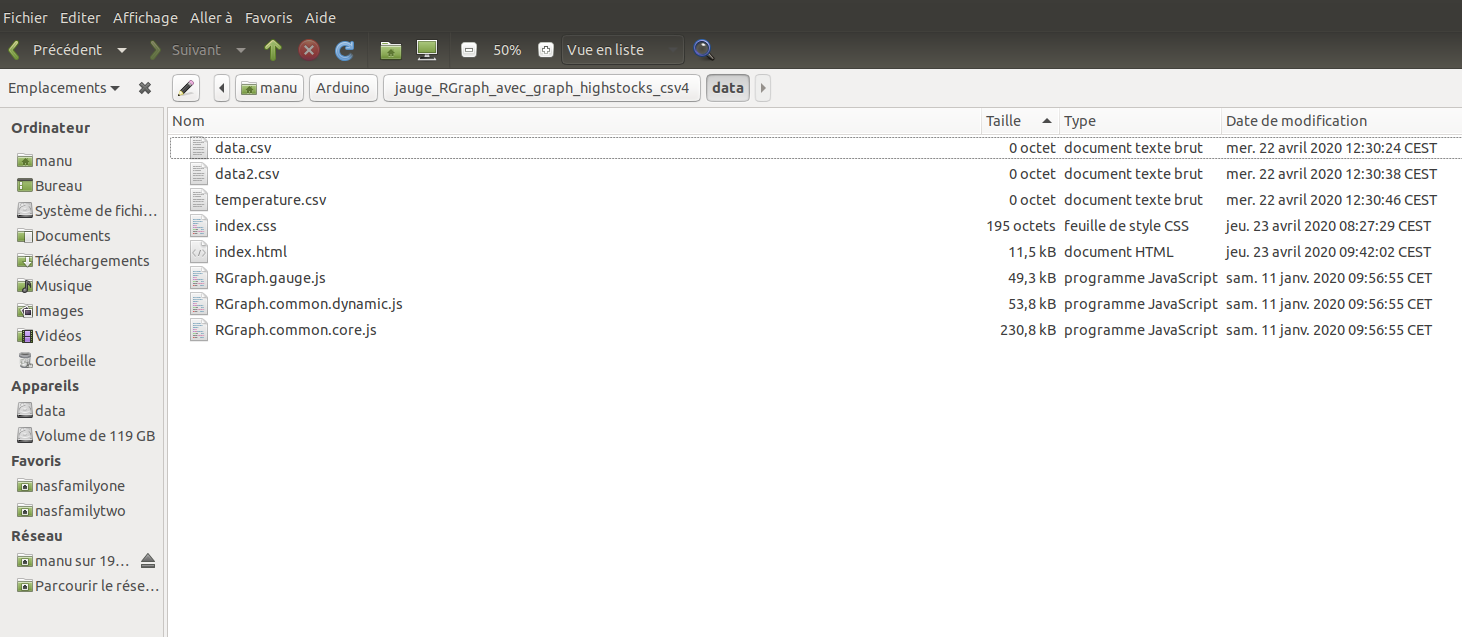Open the home folder from the toolbar
Screen dimensions: 1462x637
pos(391,50)
